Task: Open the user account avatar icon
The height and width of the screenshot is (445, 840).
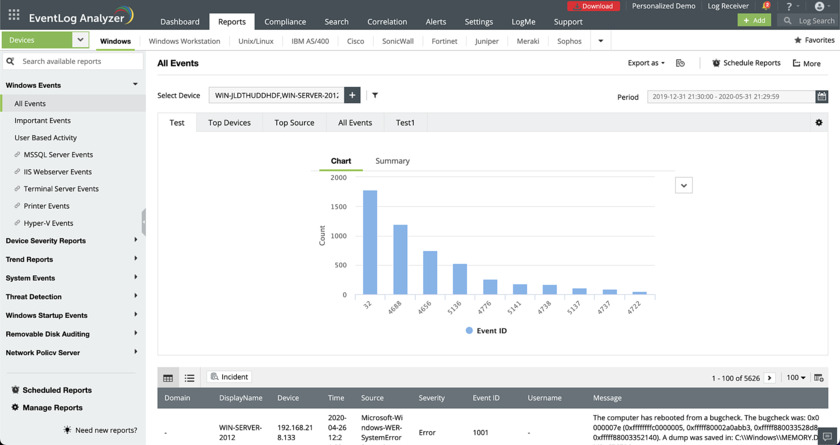Action: 819,6
